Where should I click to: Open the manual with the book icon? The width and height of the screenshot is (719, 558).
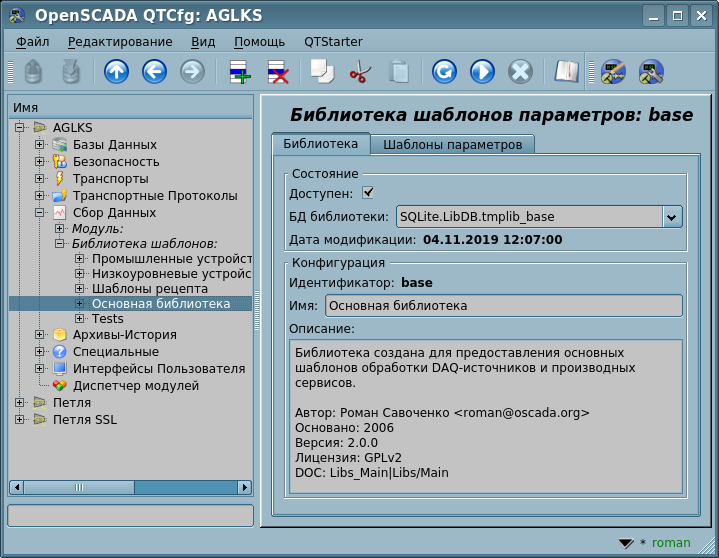pos(567,72)
